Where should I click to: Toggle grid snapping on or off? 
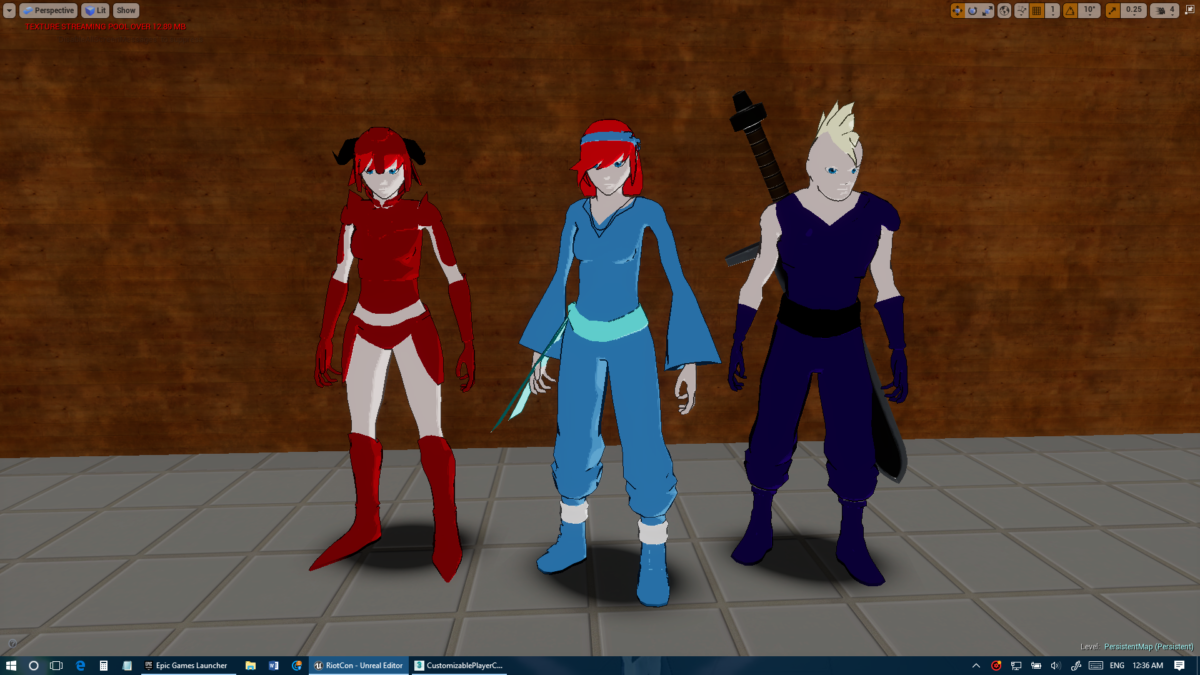tap(1037, 10)
